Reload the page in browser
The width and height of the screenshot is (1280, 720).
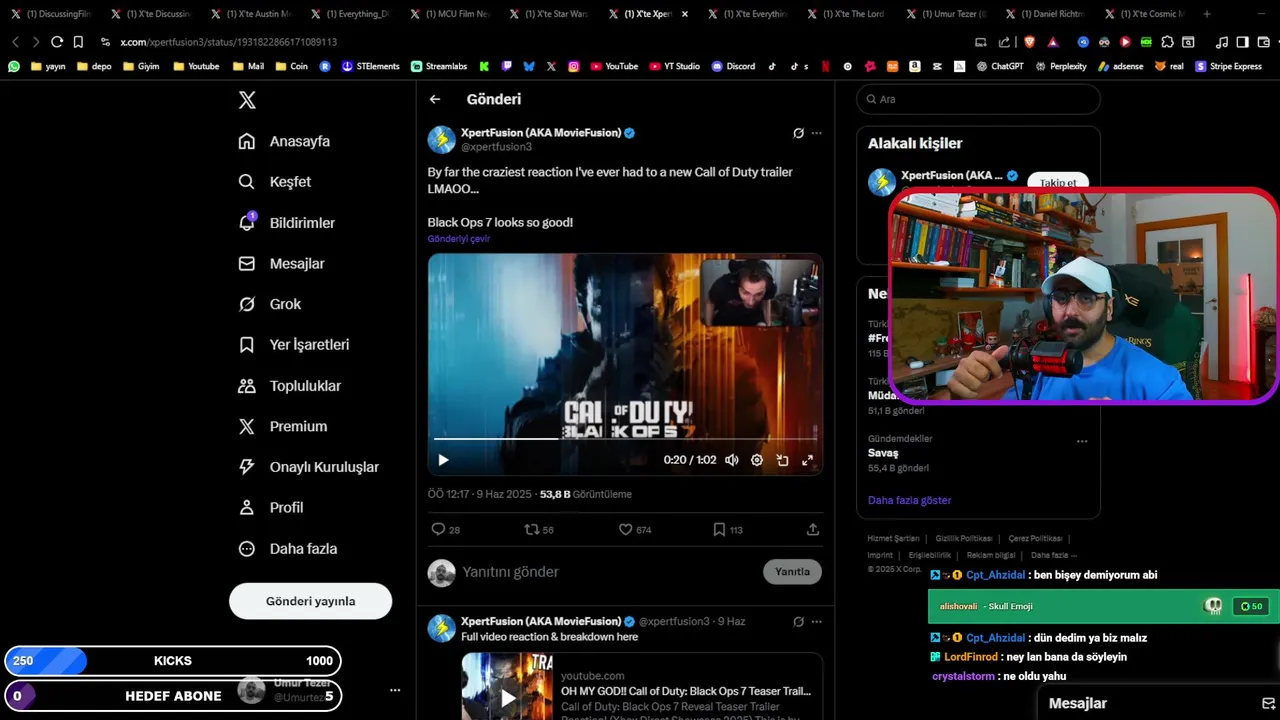coord(57,42)
